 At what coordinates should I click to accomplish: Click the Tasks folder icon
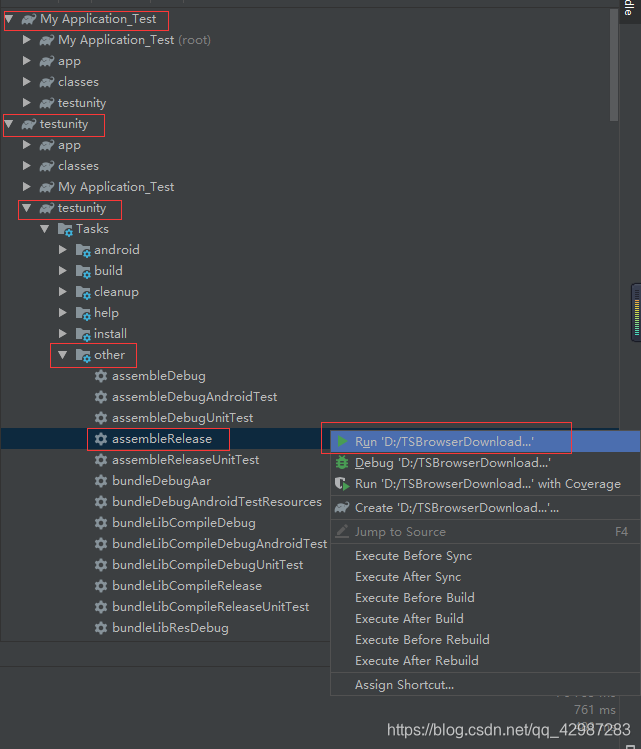(65, 230)
